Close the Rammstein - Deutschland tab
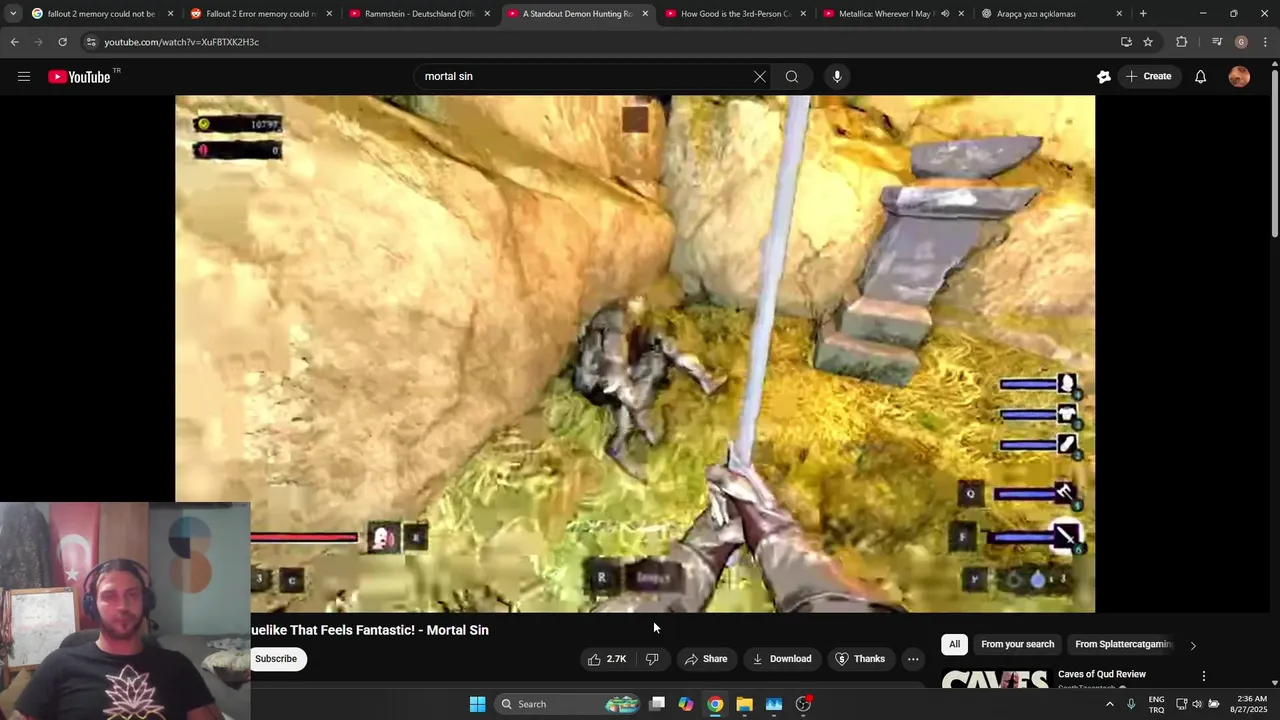Viewport: 1280px width, 720px height. (487, 14)
